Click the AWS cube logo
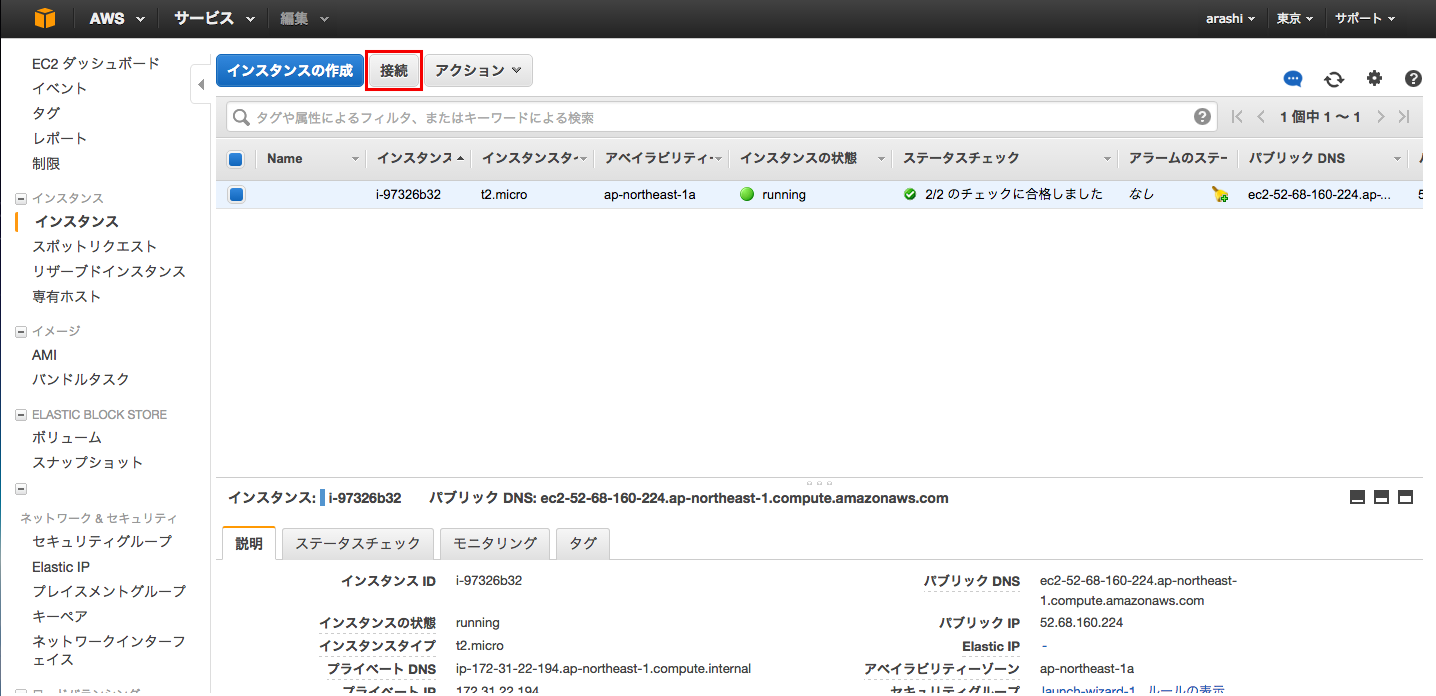 click(45, 17)
